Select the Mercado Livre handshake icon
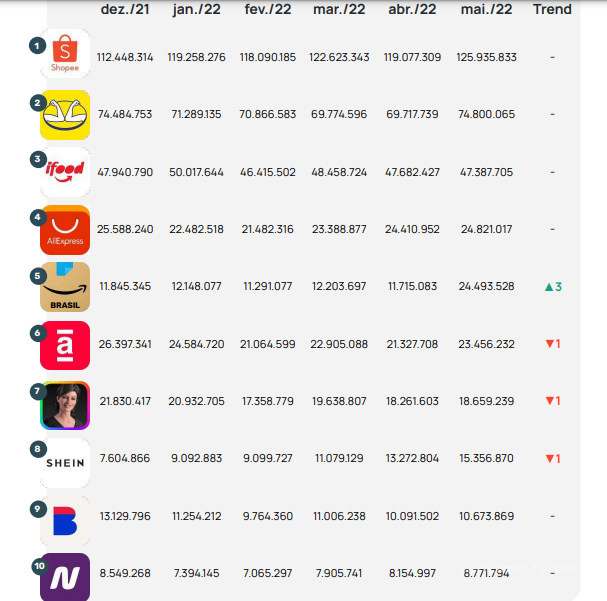607x601 pixels. [x=65, y=115]
